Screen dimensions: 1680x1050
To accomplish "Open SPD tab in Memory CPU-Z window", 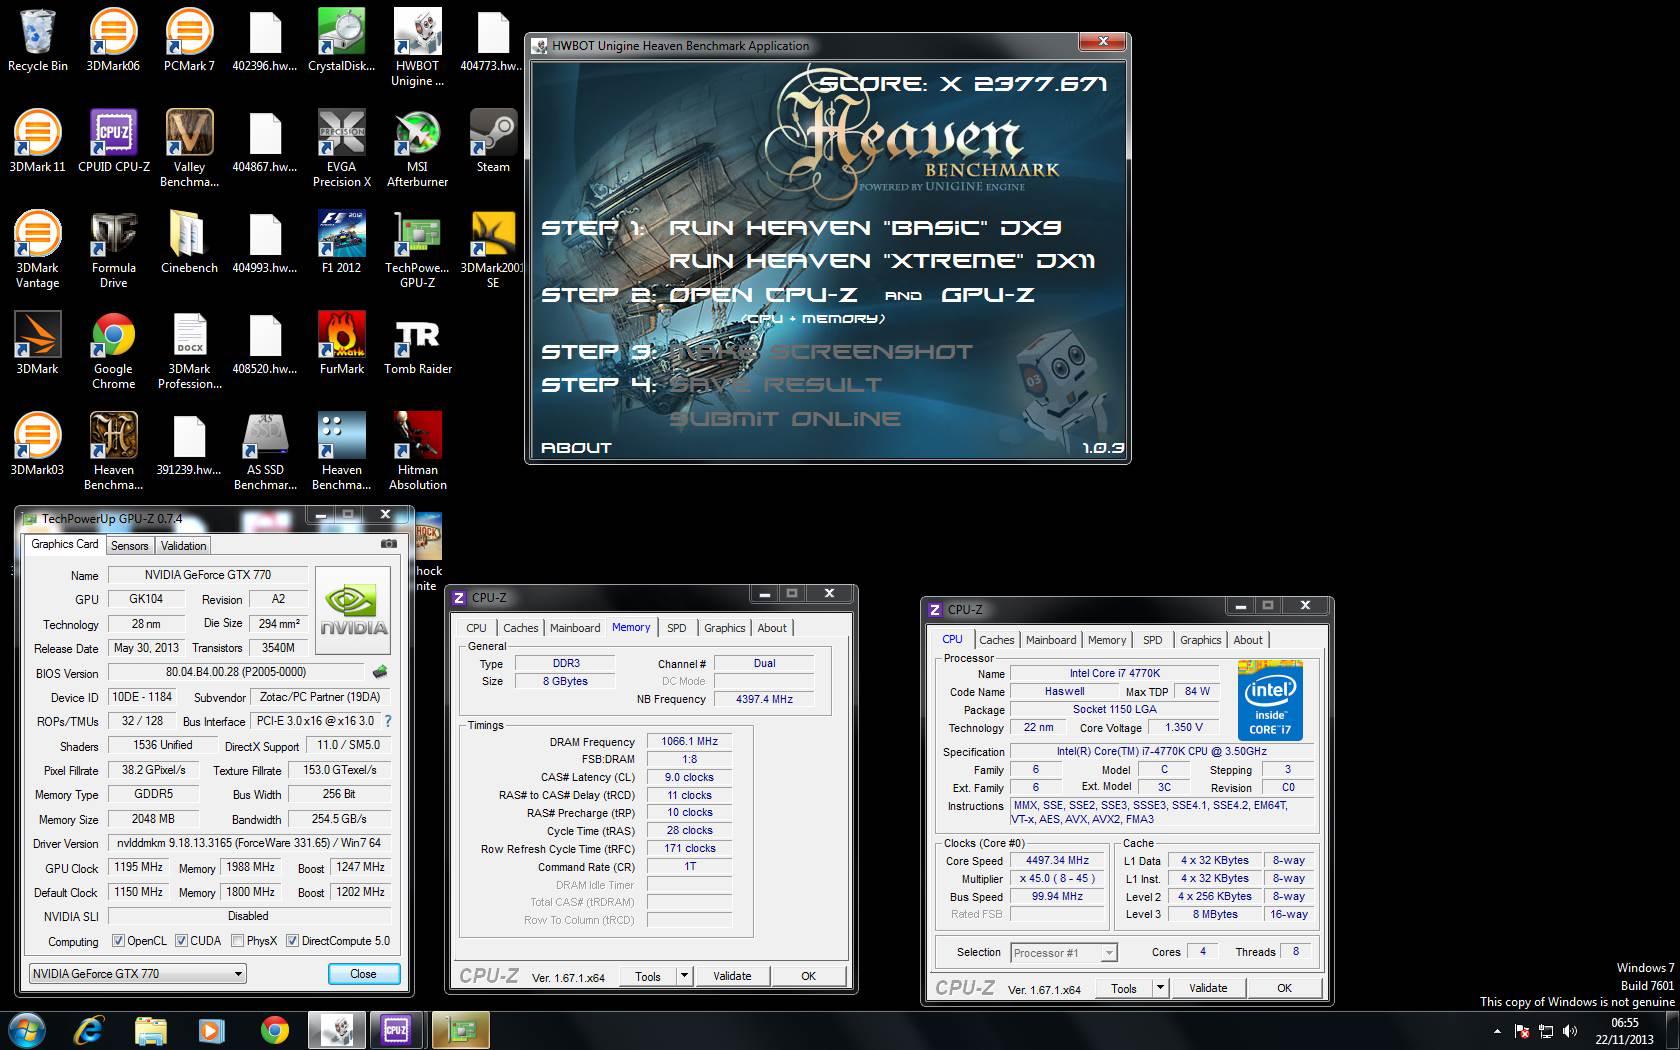I will coord(677,628).
